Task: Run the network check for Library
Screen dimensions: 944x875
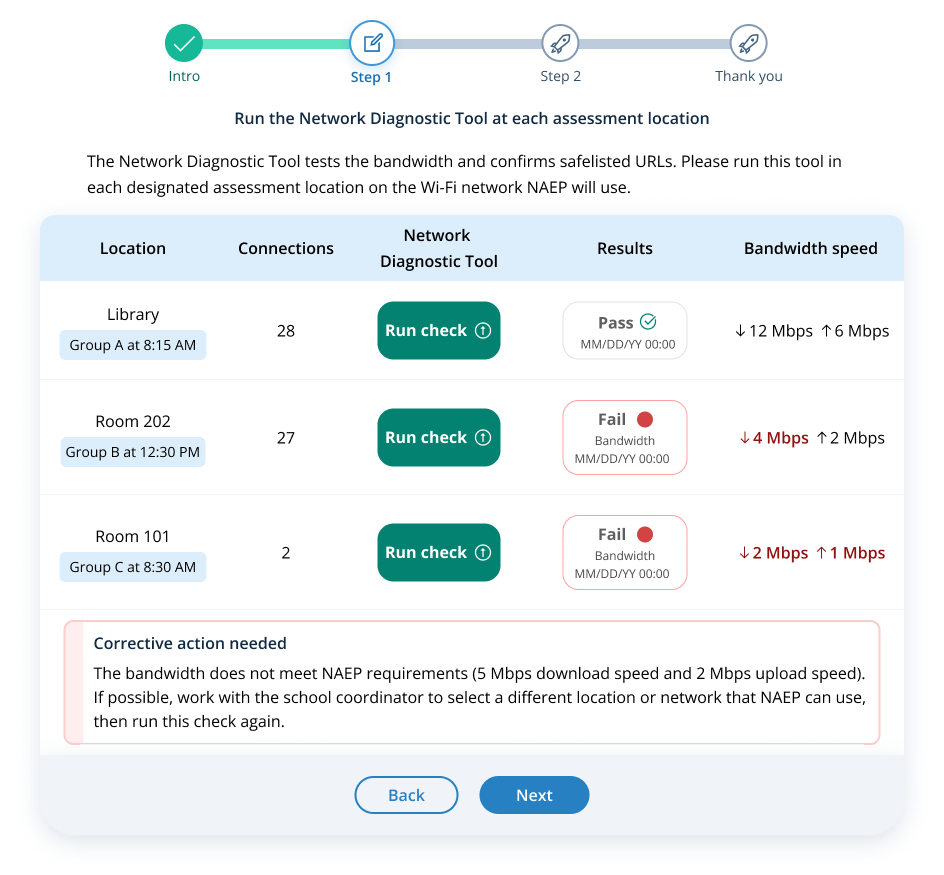Action: coord(438,331)
